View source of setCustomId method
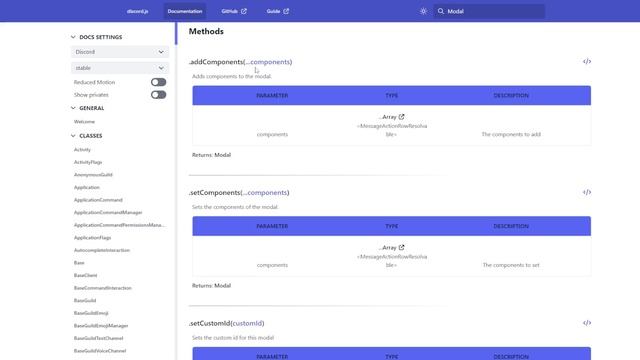The height and width of the screenshot is (360, 640). 587,323
